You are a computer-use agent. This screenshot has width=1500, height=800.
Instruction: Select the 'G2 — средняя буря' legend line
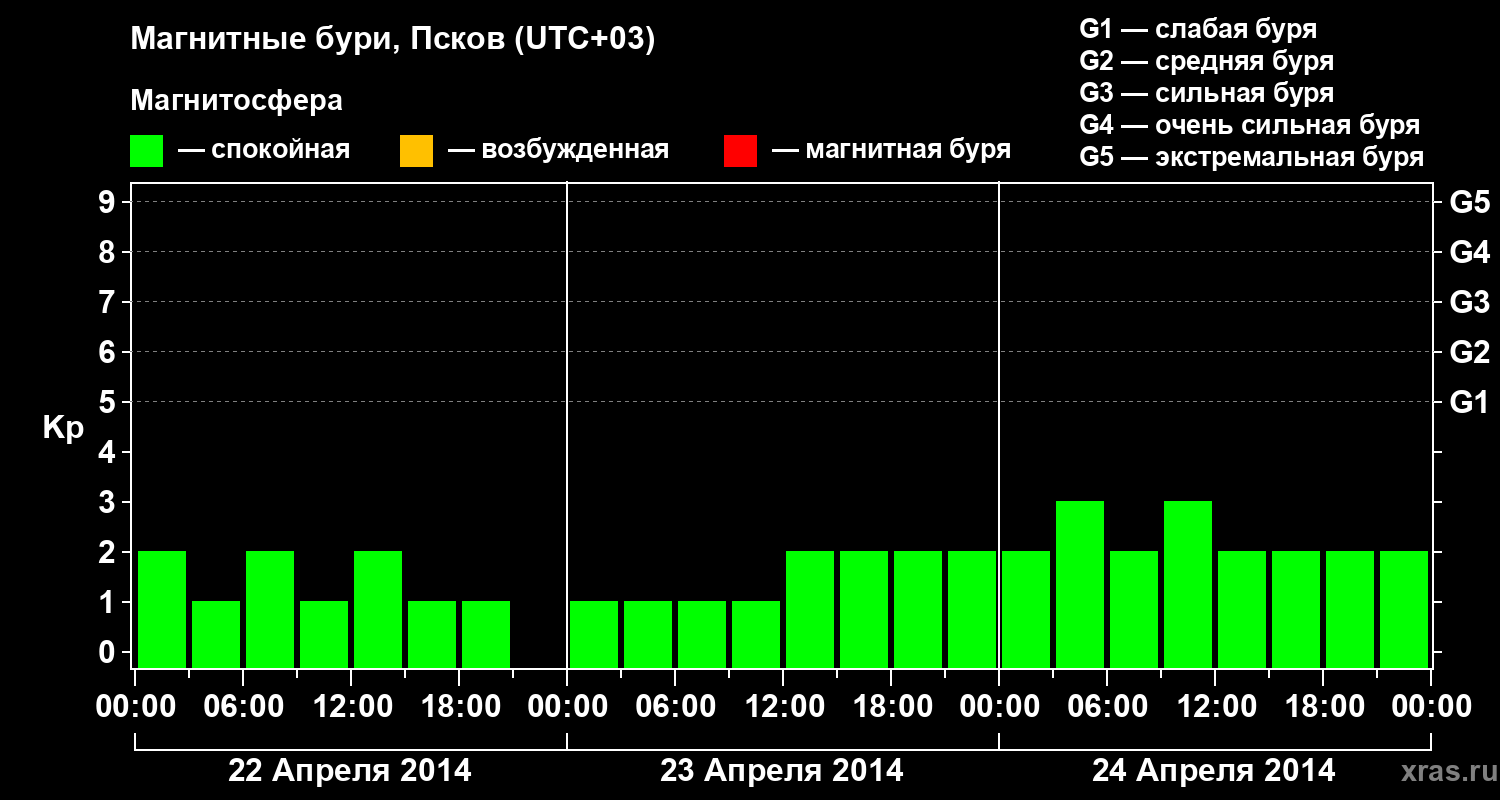(x=1207, y=61)
